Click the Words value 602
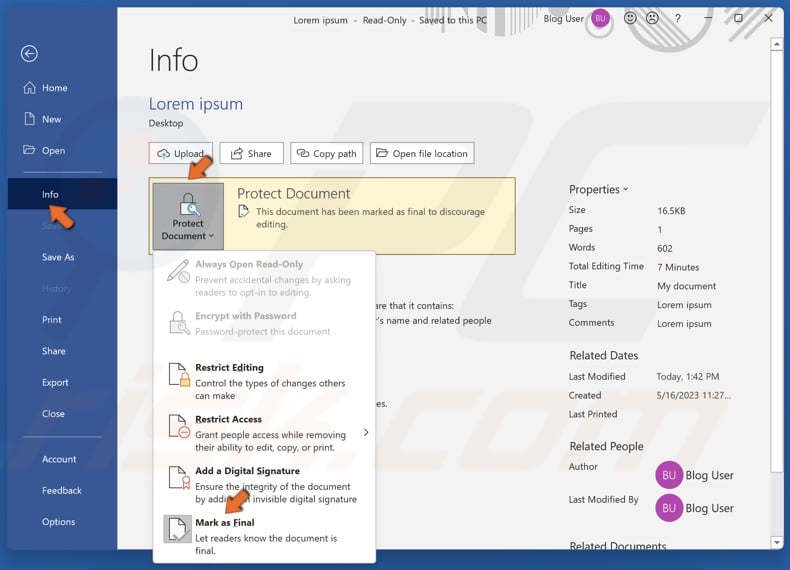 [665, 248]
